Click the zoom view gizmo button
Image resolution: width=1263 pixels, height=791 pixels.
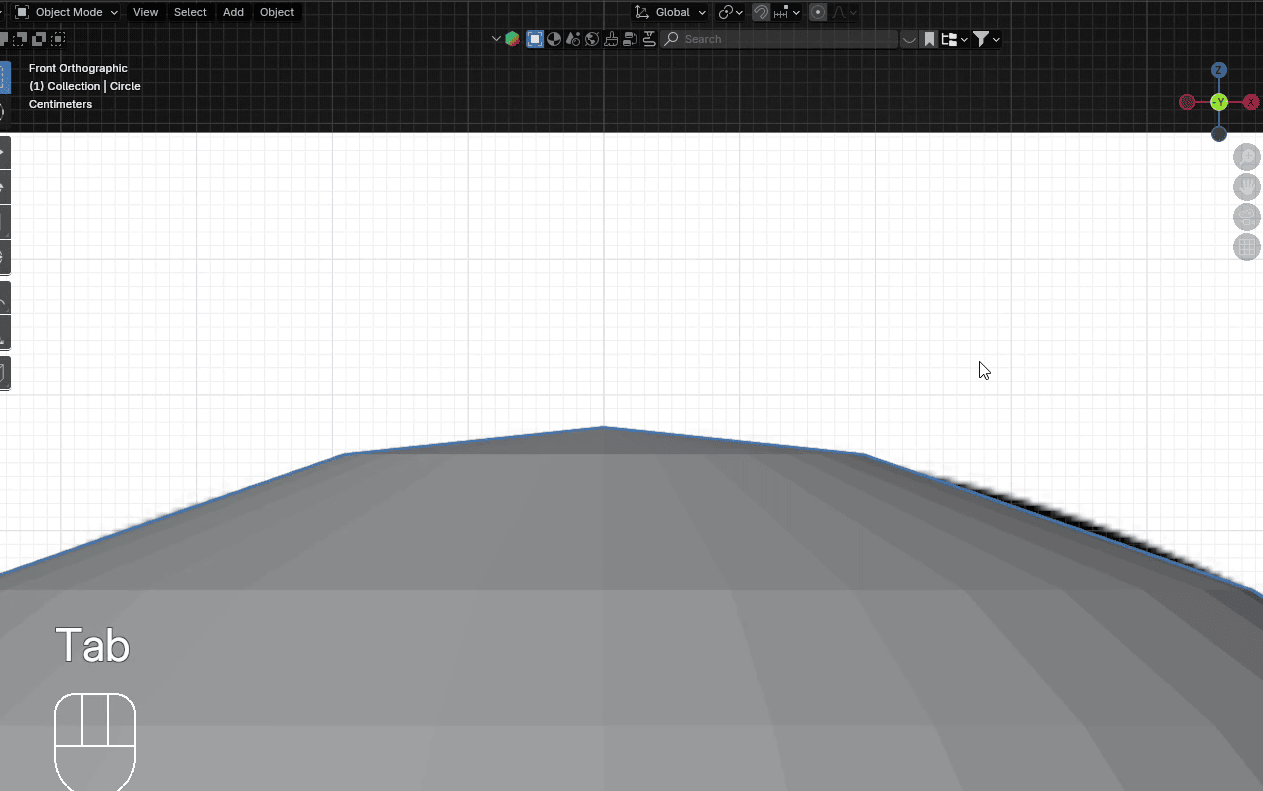click(1247, 157)
